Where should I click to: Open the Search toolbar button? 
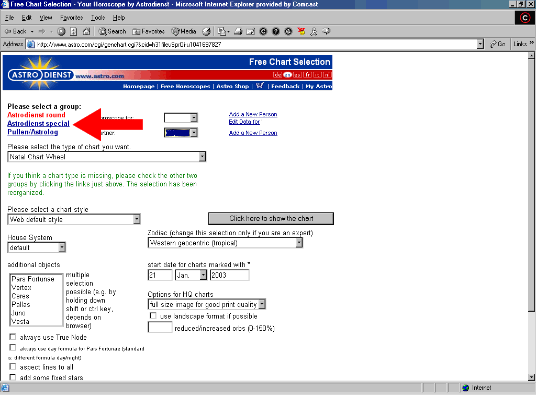coord(112,31)
